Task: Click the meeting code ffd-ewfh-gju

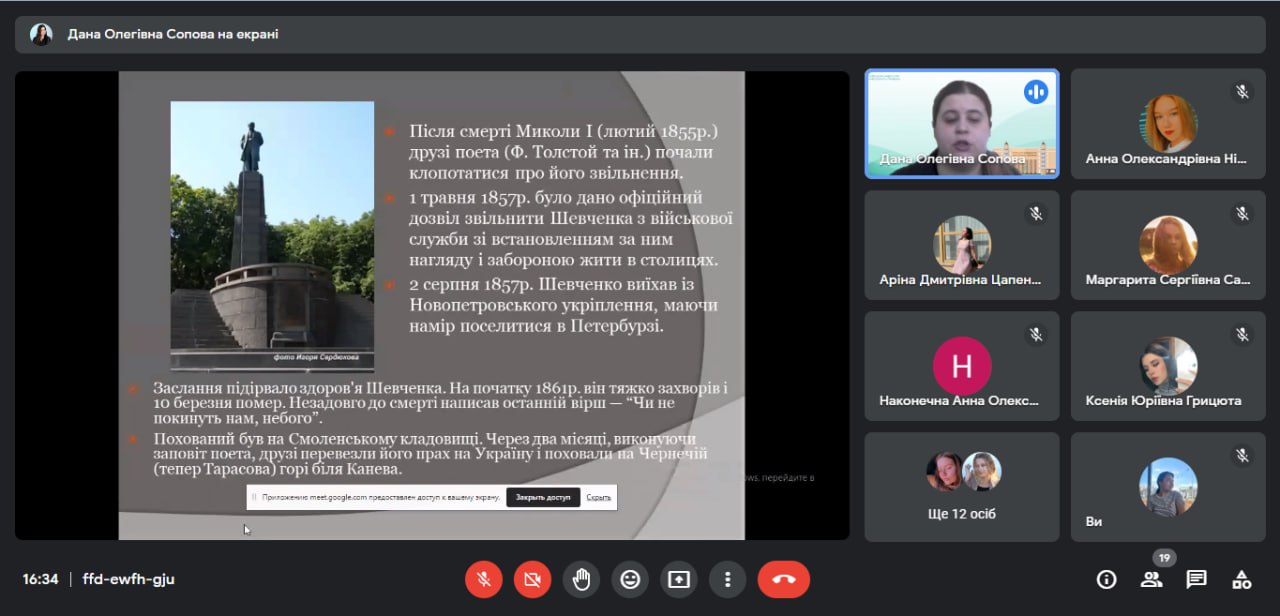Action: point(129,579)
